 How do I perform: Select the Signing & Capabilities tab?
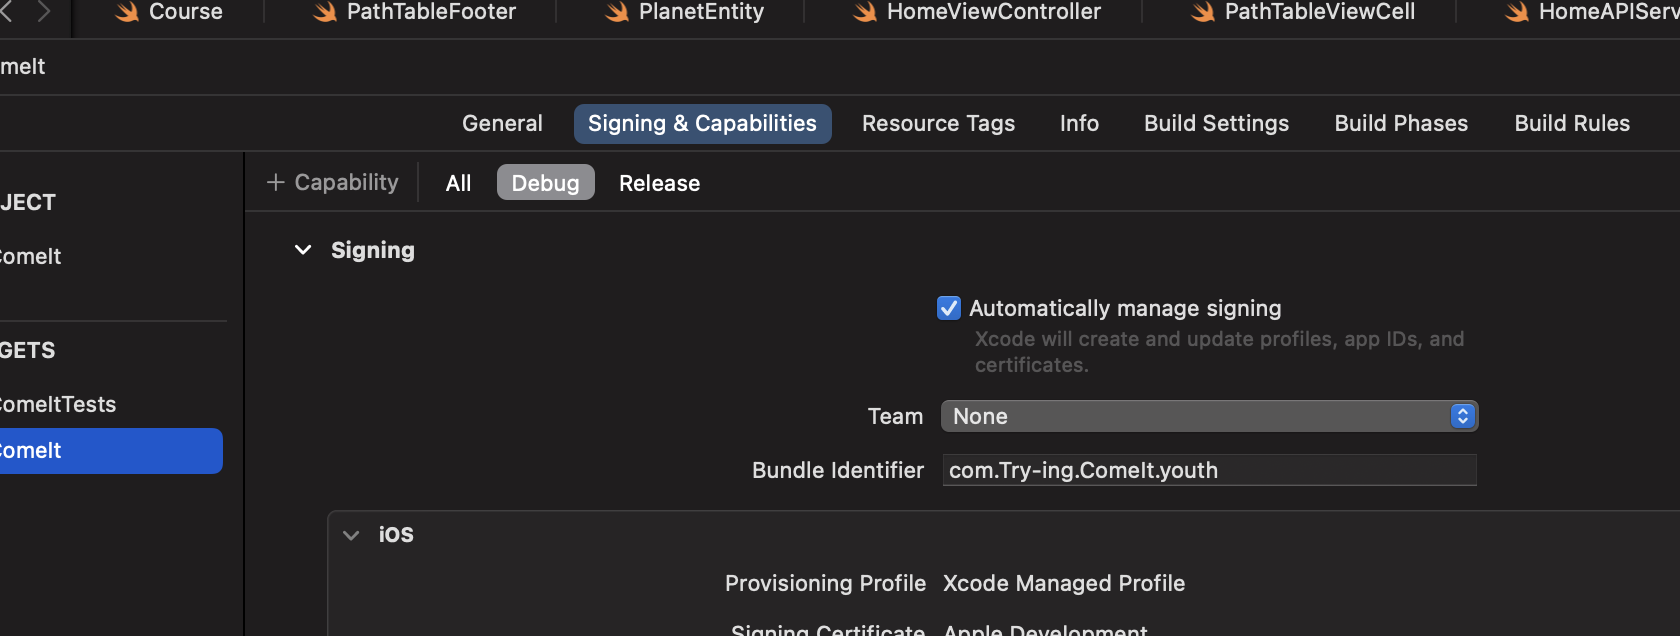pyautogui.click(x=702, y=124)
